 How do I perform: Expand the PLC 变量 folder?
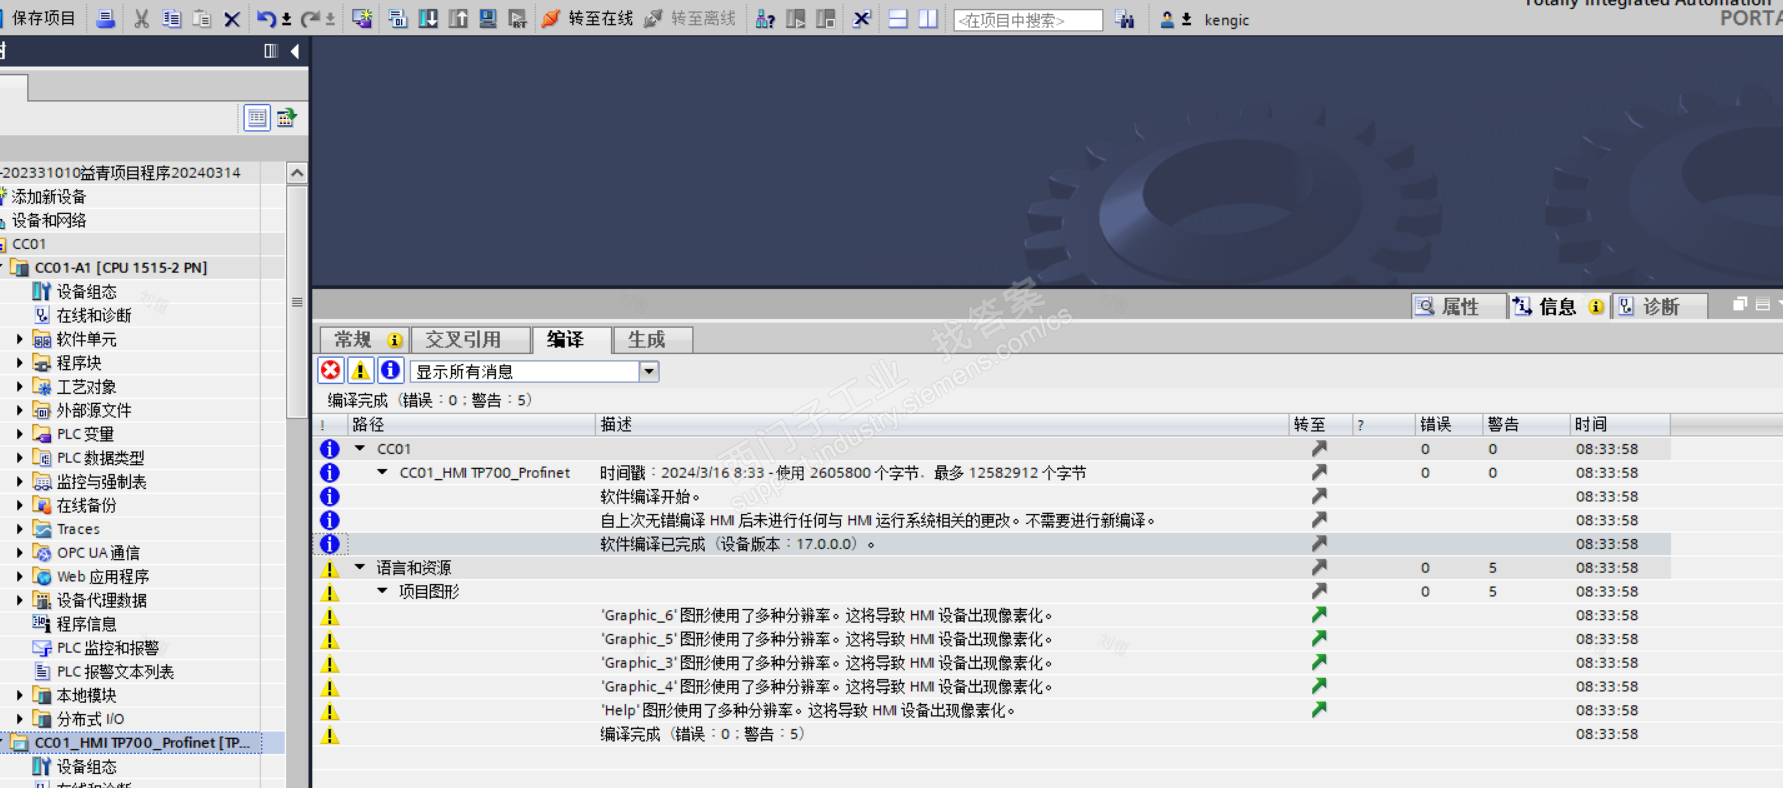coord(20,434)
